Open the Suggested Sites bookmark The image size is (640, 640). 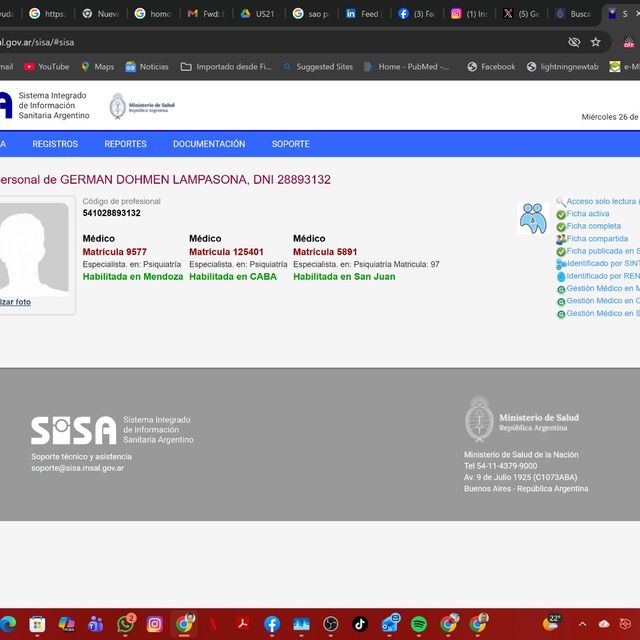pos(318,67)
